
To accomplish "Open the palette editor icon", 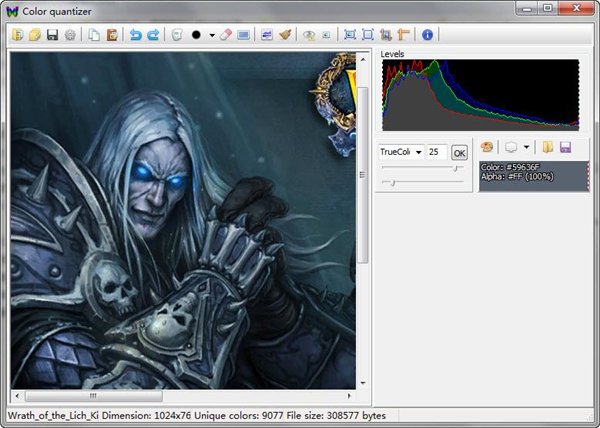I will point(487,148).
